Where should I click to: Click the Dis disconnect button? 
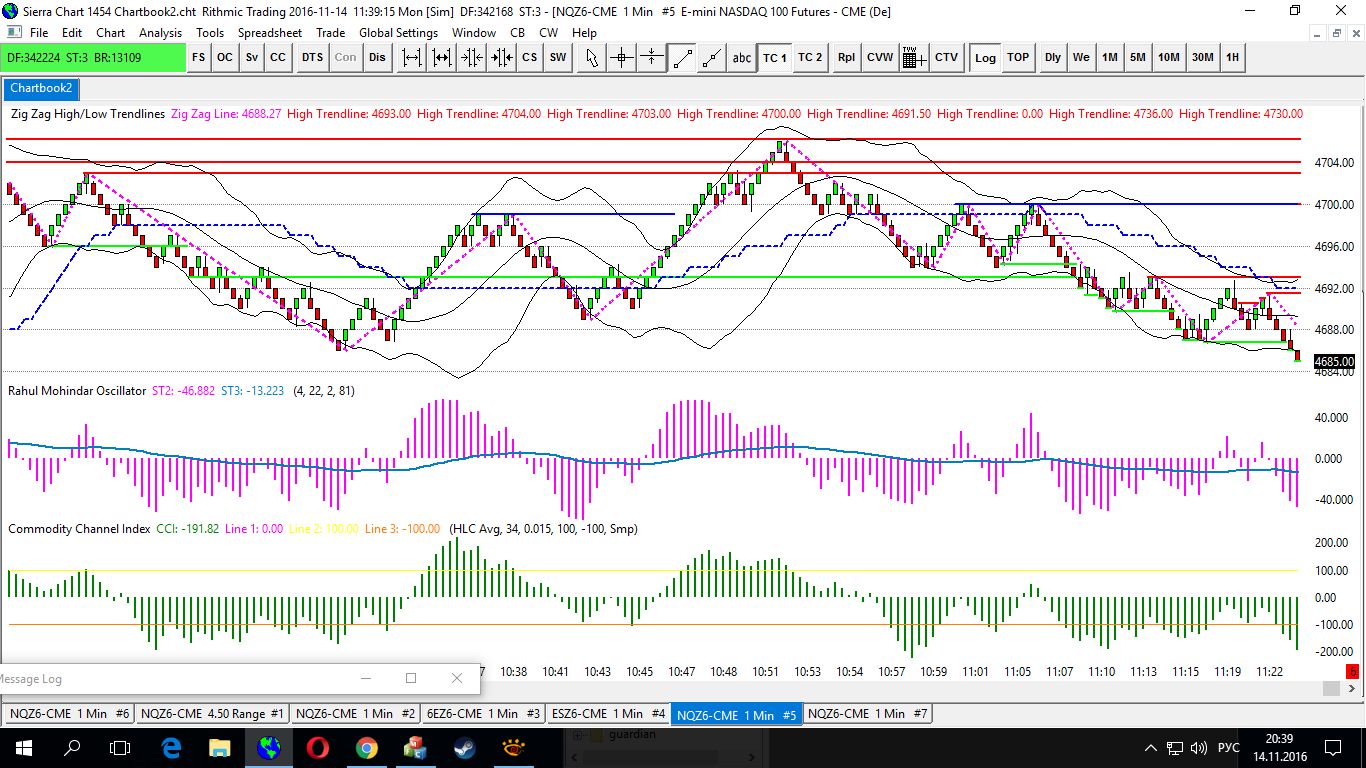tap(377, 57)
